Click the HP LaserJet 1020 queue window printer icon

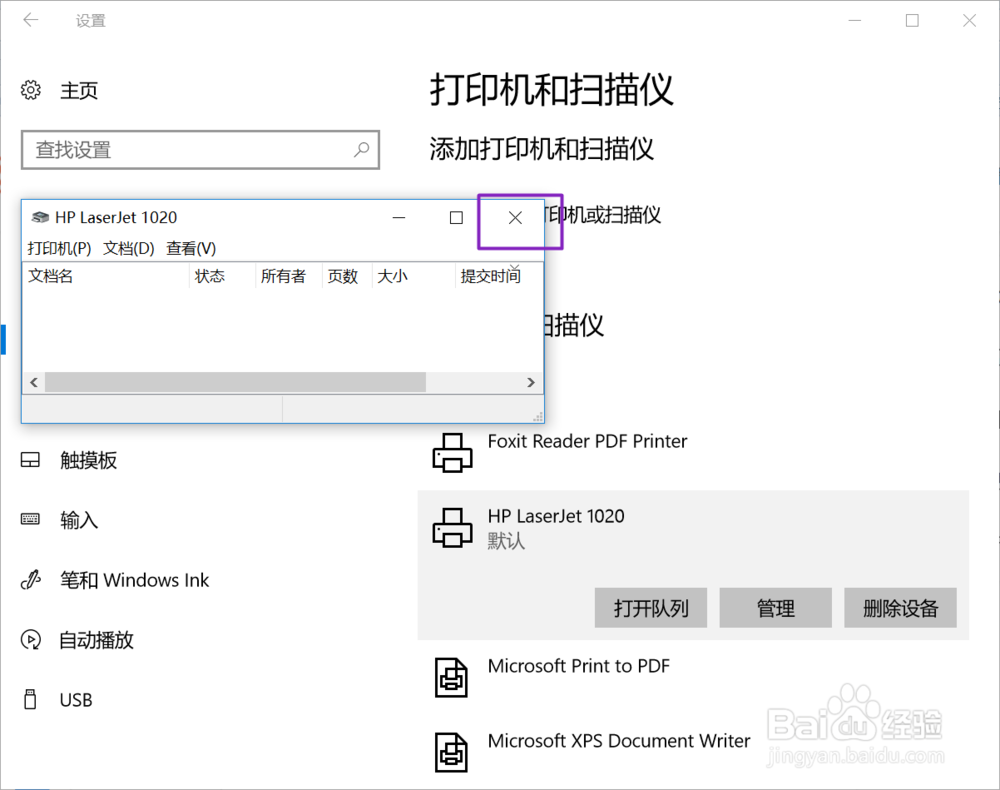(40, 217)
